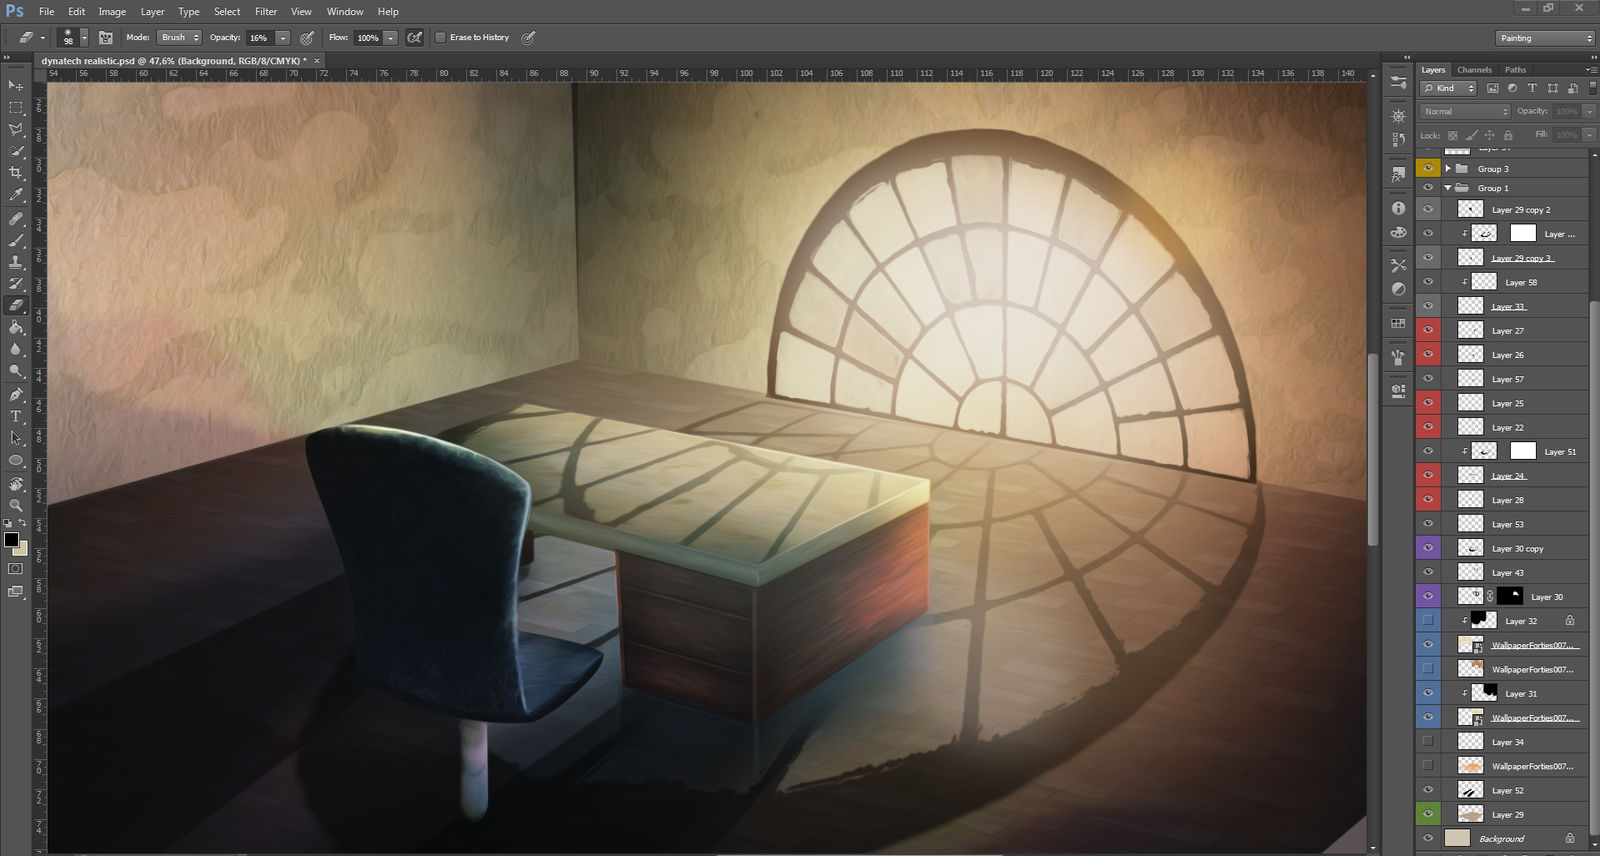Select the Polygonal Lasso tool
The width and height of the screenshot is (1600, 856).
(16, 129)
